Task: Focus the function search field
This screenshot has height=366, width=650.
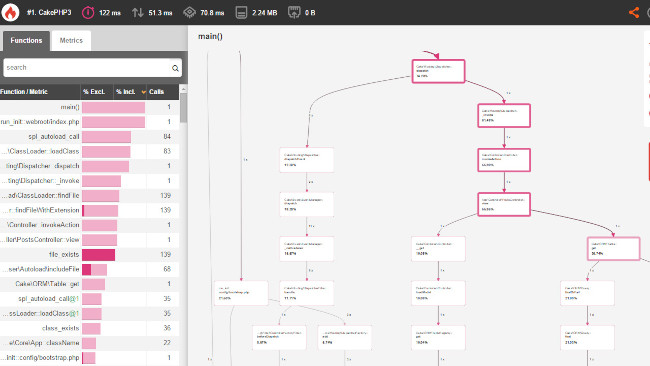Action: pos(92,68)
